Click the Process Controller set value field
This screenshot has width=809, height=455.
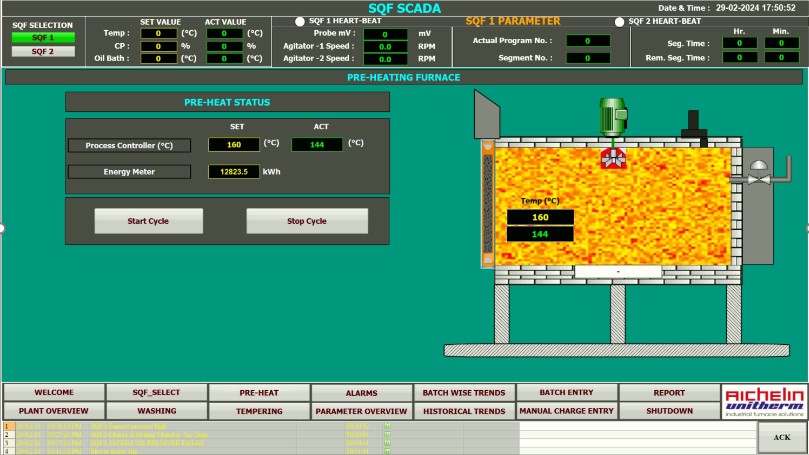(x=233, y=144)
